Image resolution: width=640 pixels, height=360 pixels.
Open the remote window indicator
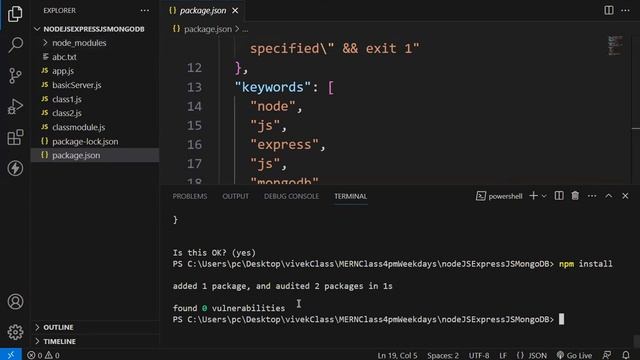[x=11, y=355]
